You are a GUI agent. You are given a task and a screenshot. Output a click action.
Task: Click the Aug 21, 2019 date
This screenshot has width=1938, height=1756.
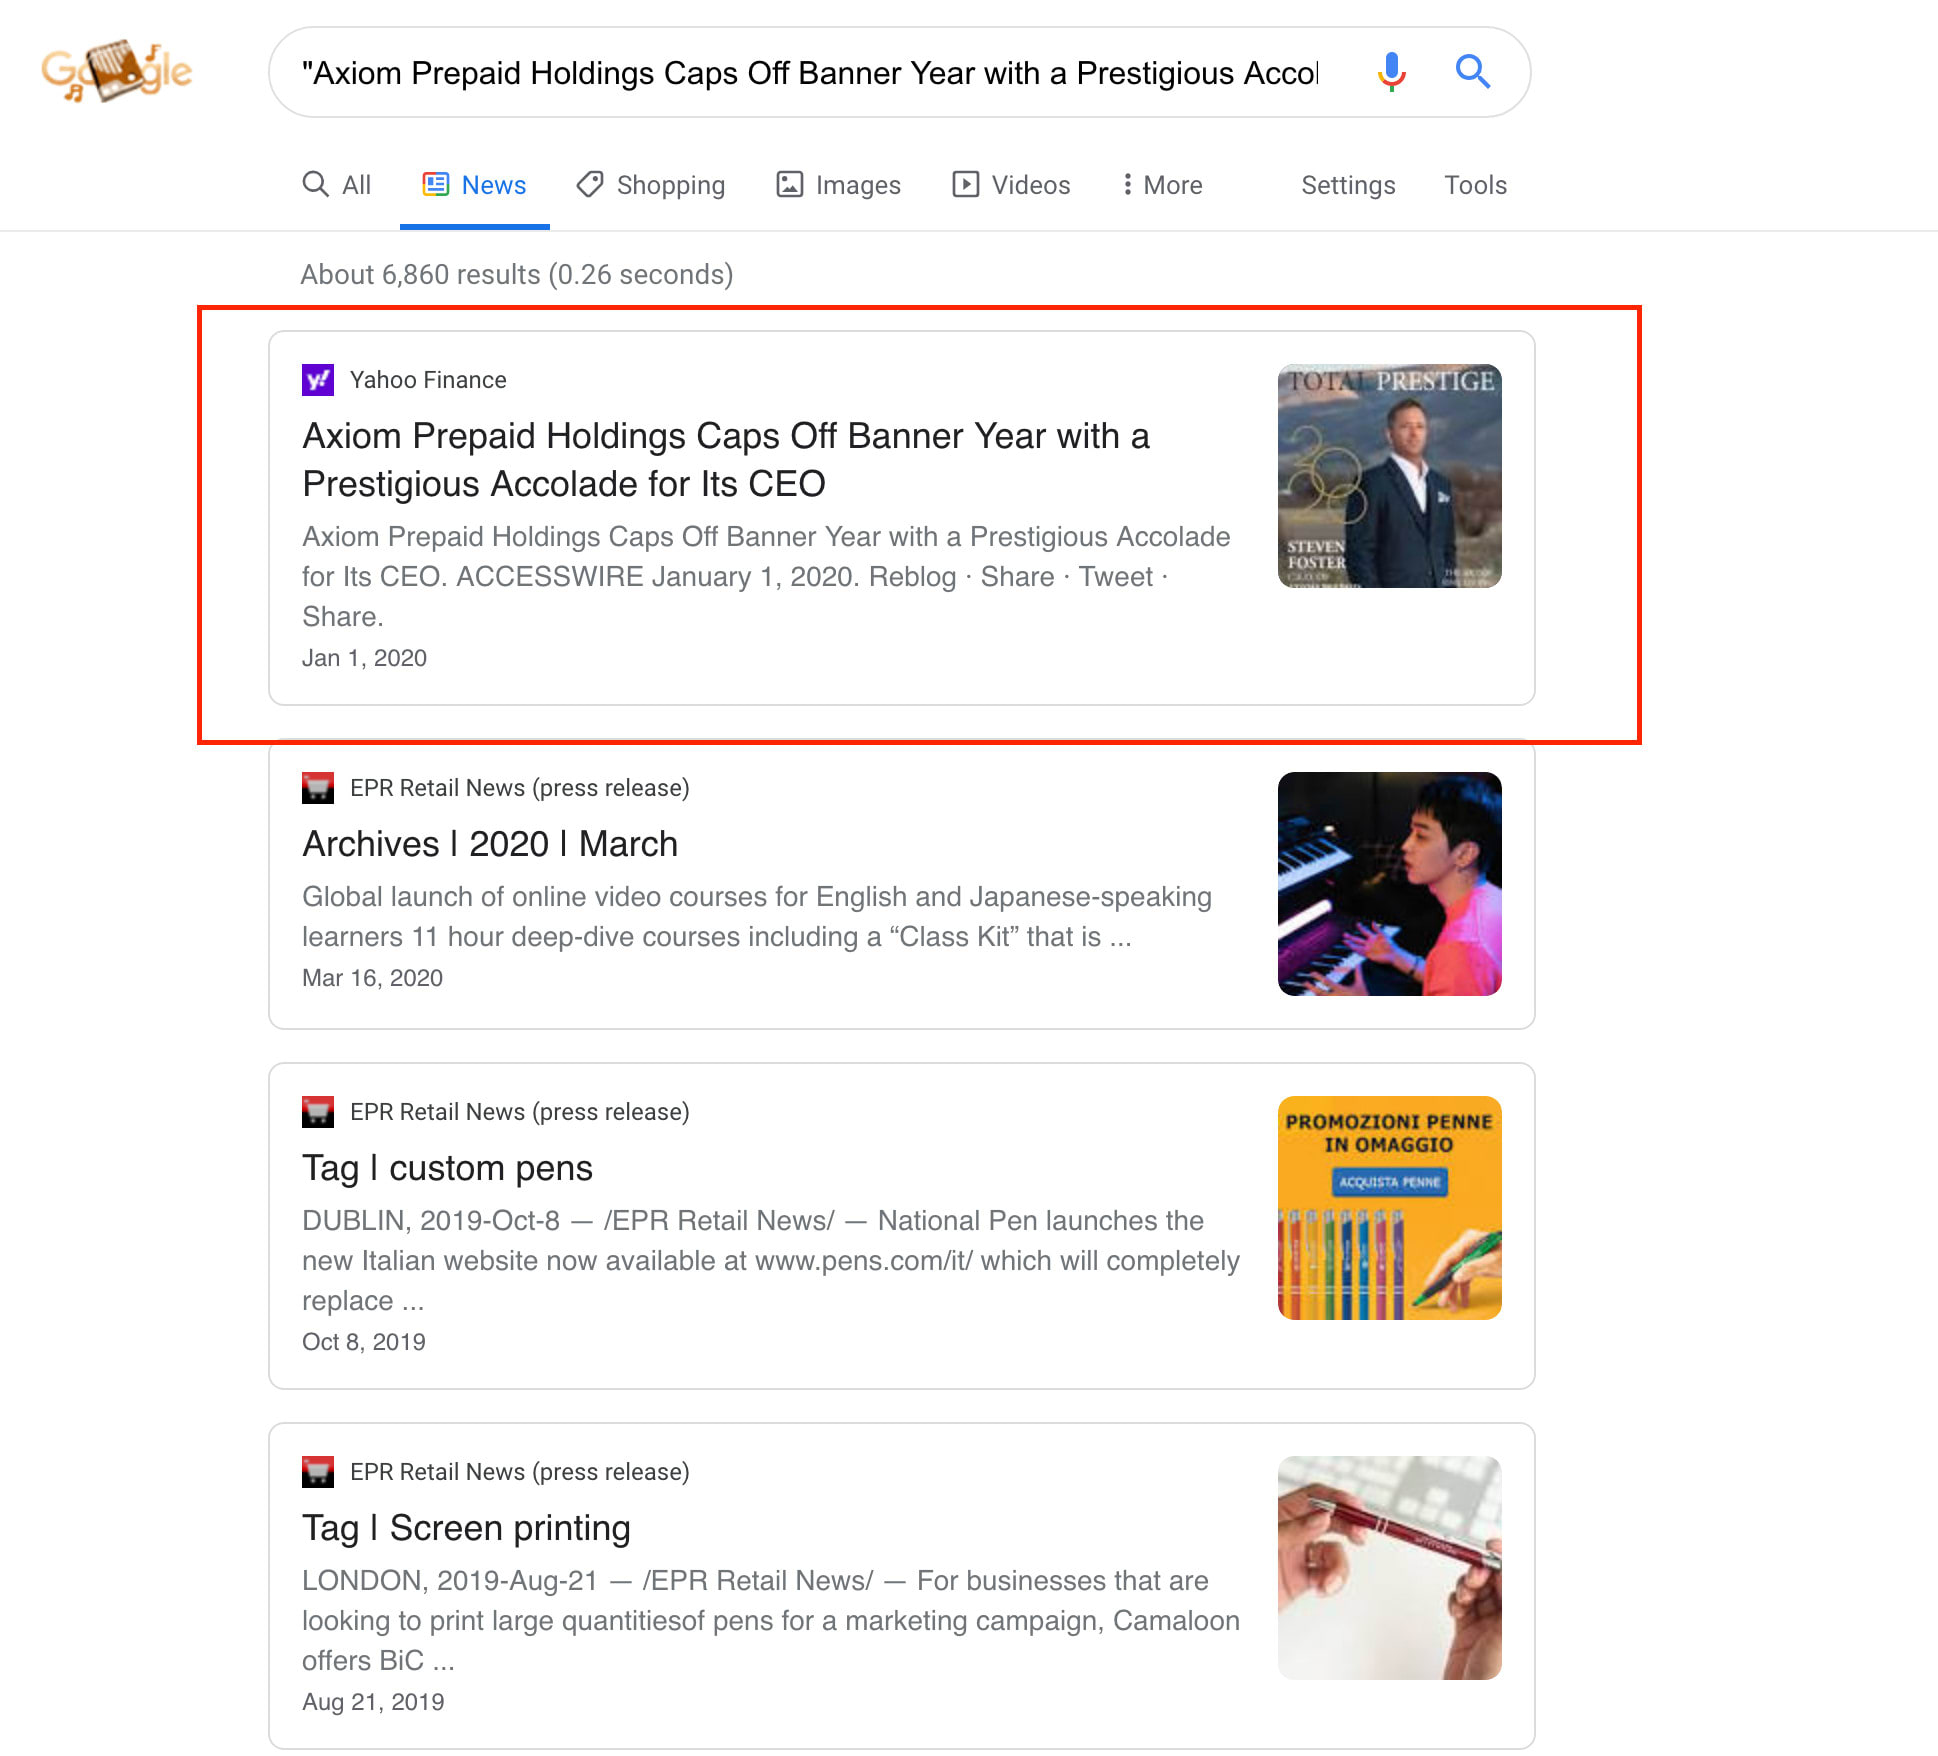click(373, 1702)
